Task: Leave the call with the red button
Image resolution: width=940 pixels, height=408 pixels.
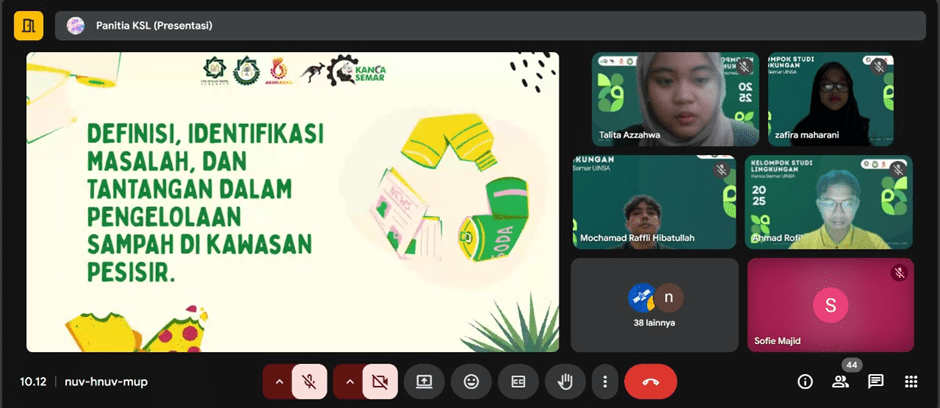Action: pyautogui.click(x=650, y=381)
